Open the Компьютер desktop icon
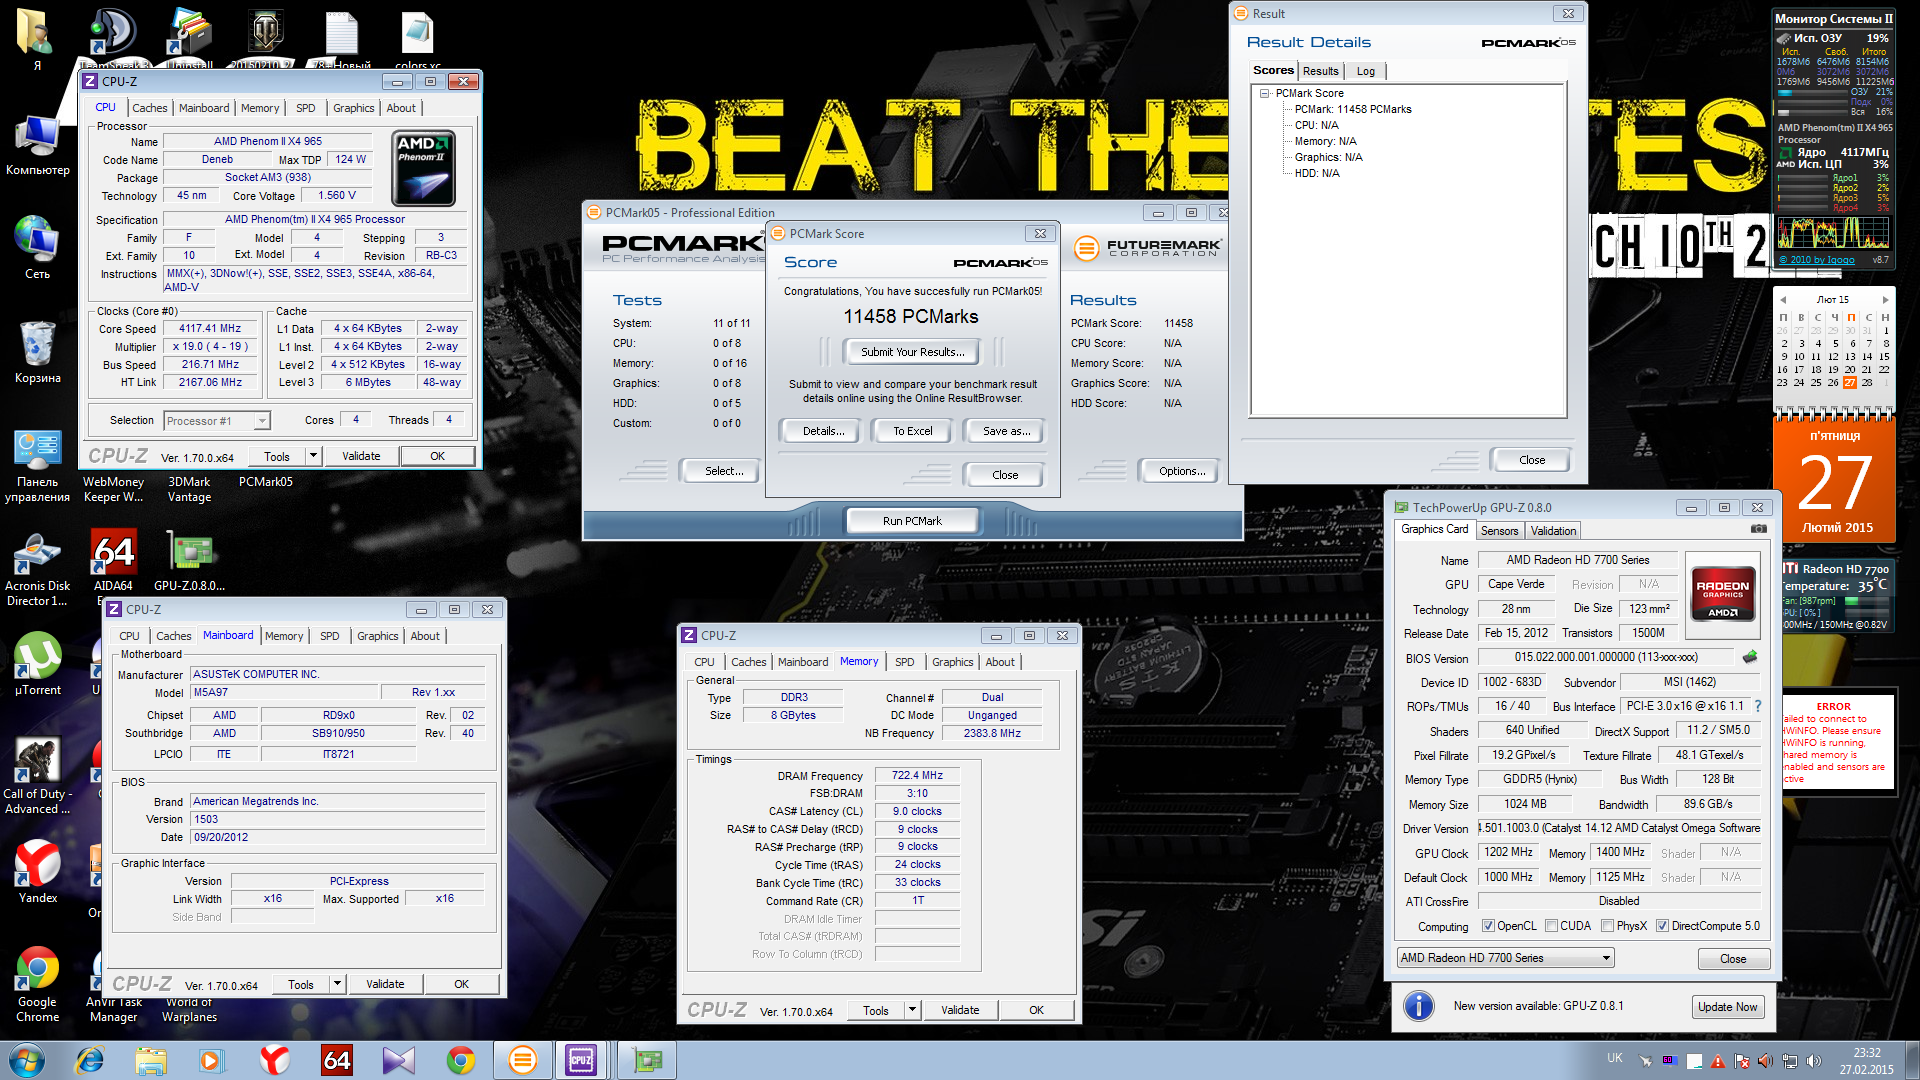Screen dimensions: 1920x1080 (x=37, y=145)
